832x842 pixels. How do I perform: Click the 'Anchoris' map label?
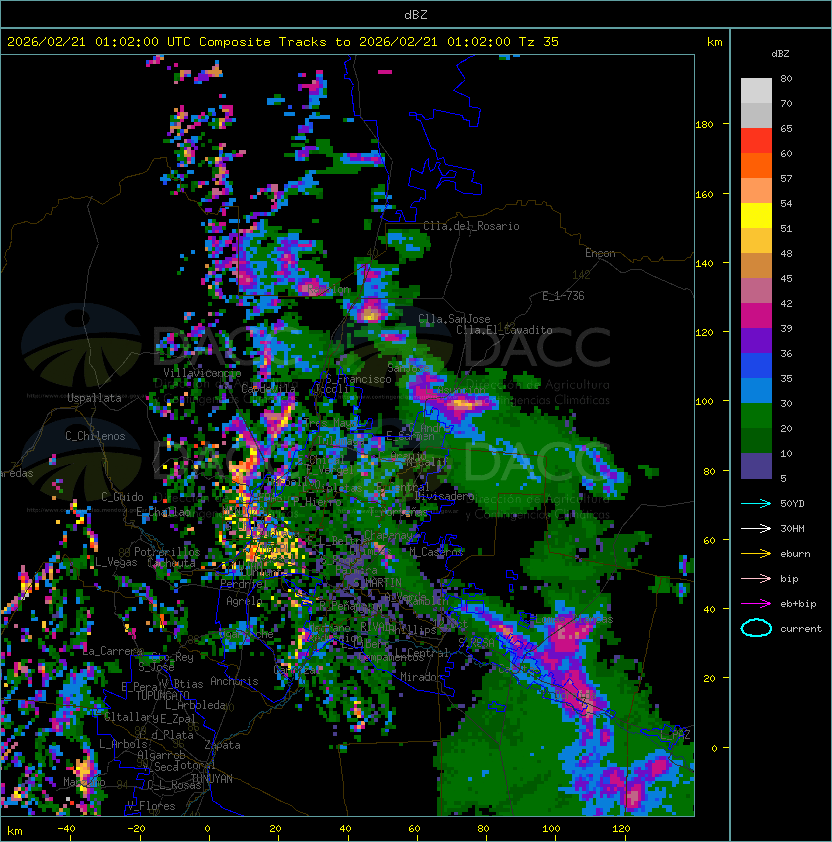pos(234,681)
